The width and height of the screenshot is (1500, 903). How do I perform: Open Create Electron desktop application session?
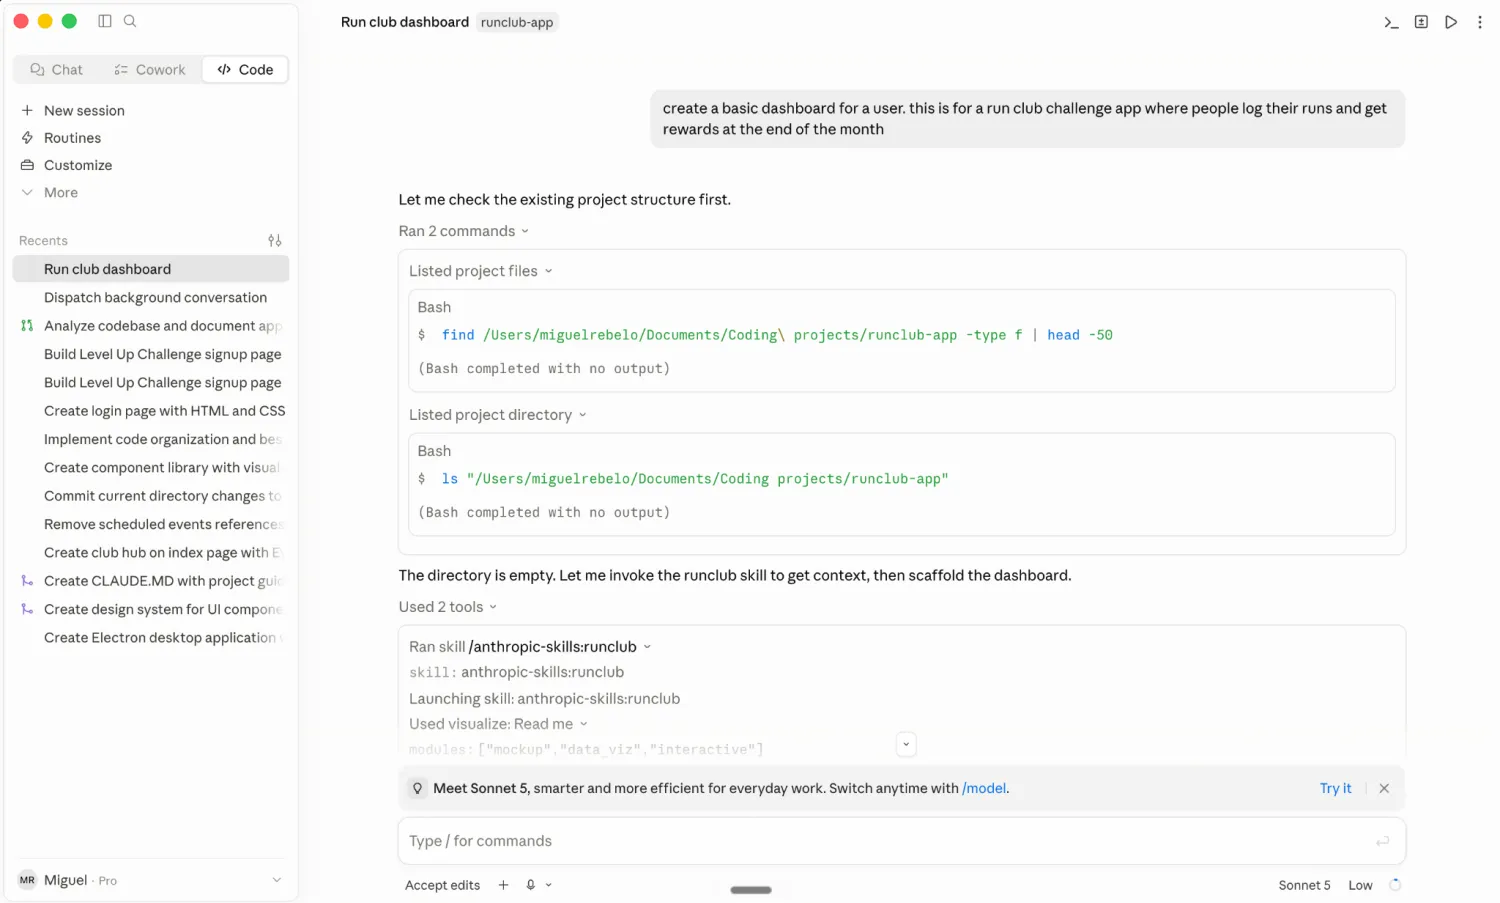pos(150,638)
